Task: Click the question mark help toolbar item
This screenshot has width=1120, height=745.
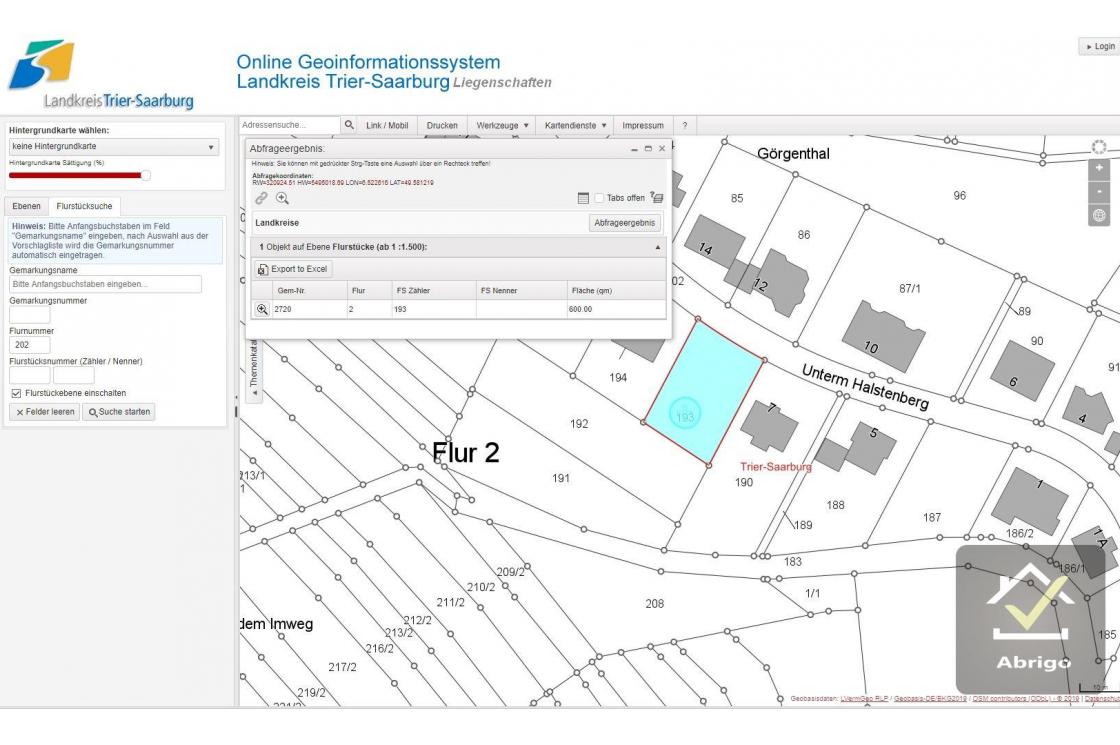Action: 684,125
